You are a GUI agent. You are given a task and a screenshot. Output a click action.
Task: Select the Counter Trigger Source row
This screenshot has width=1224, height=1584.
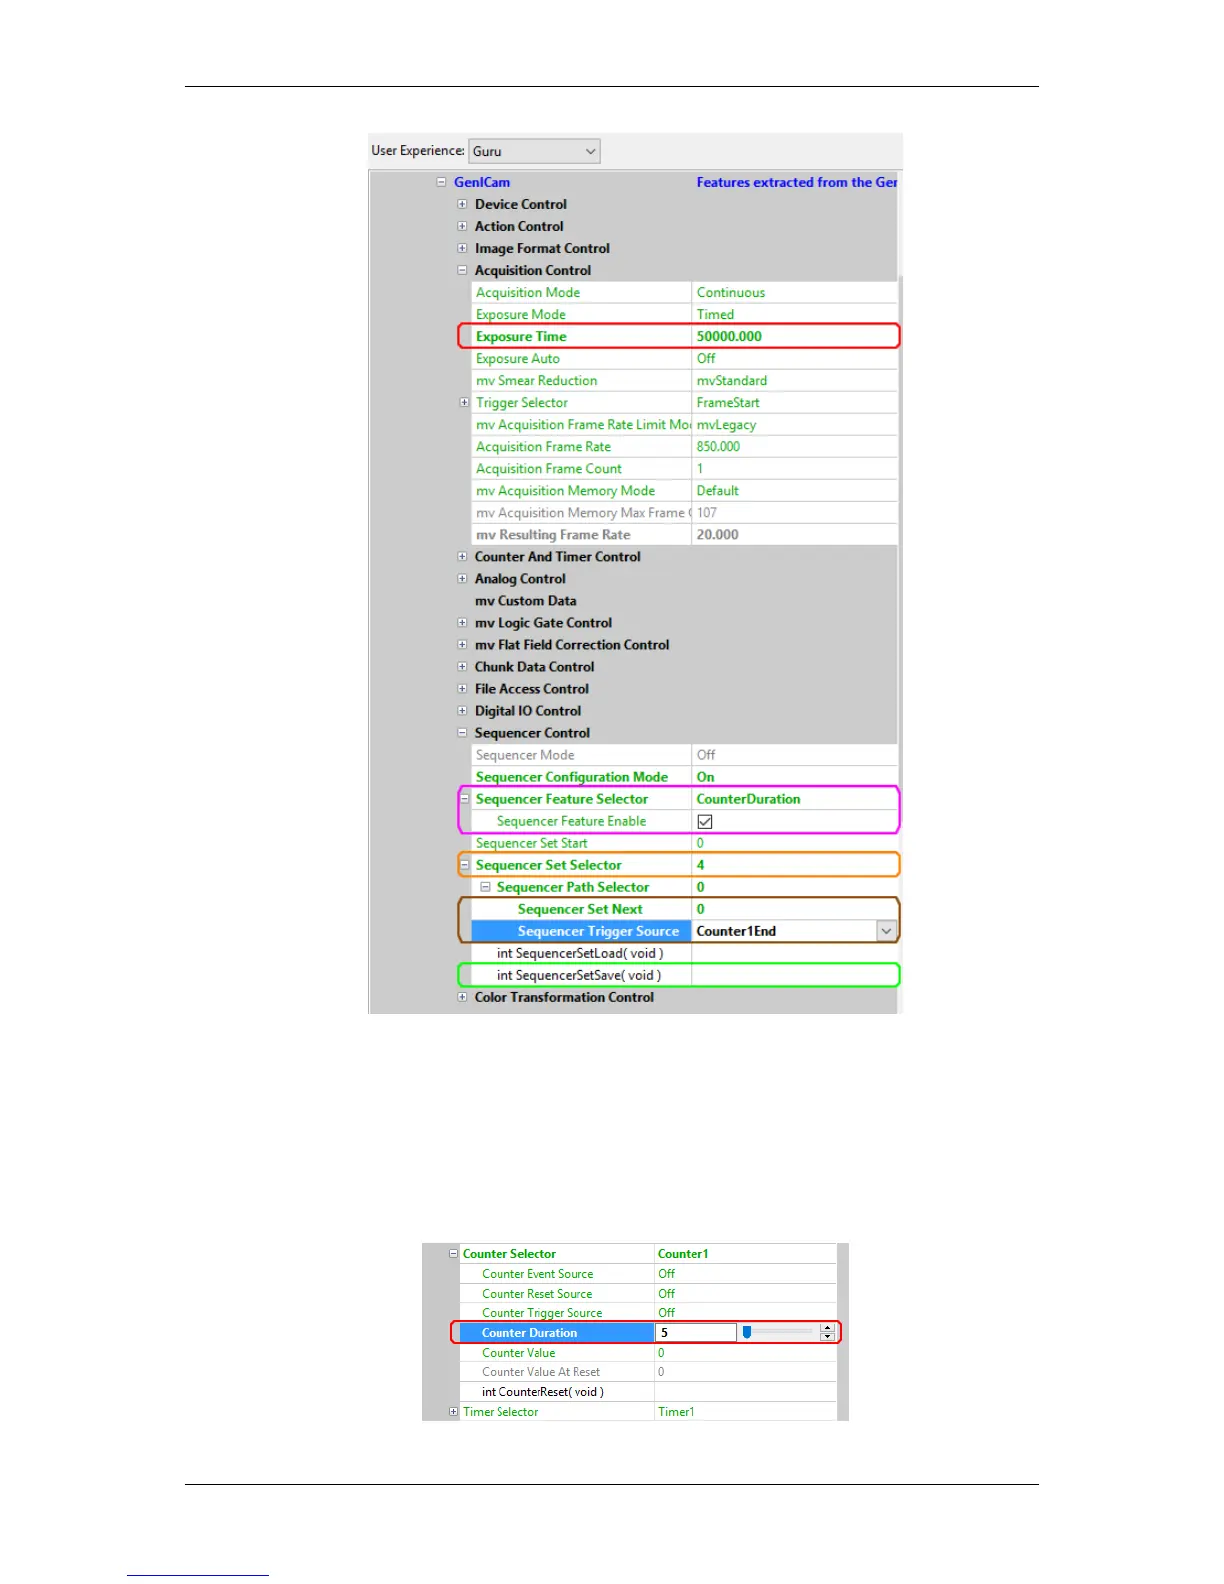tap(648, 1312)
